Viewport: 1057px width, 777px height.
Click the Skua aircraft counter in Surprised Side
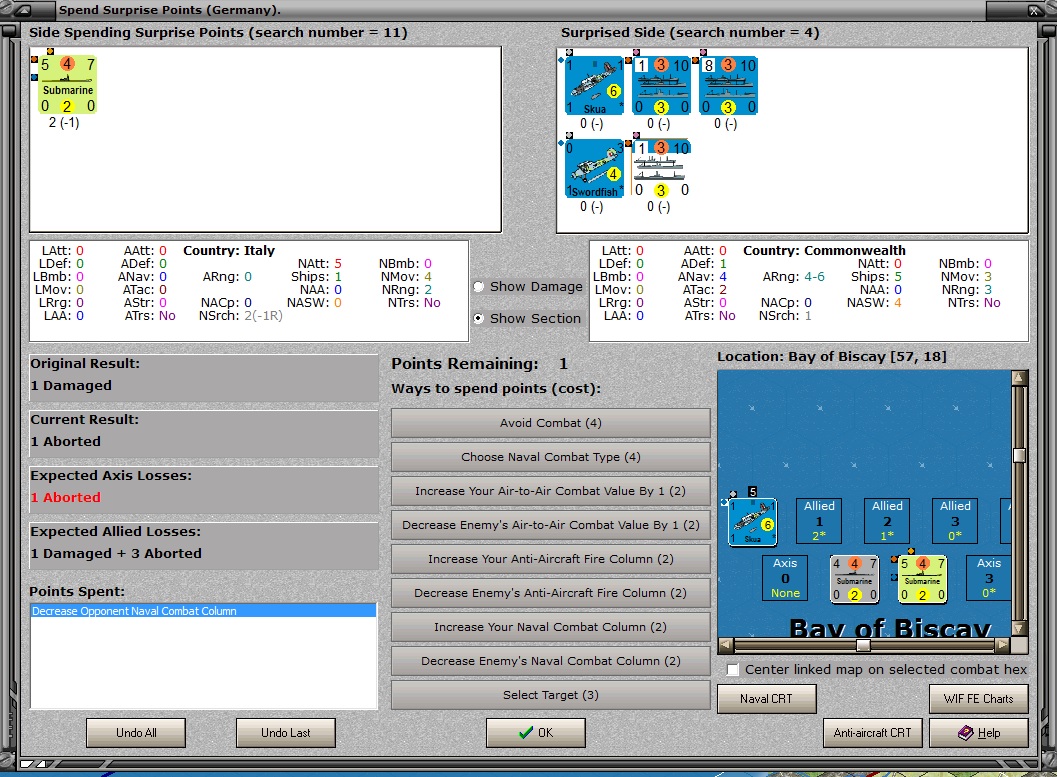point(594,86)
